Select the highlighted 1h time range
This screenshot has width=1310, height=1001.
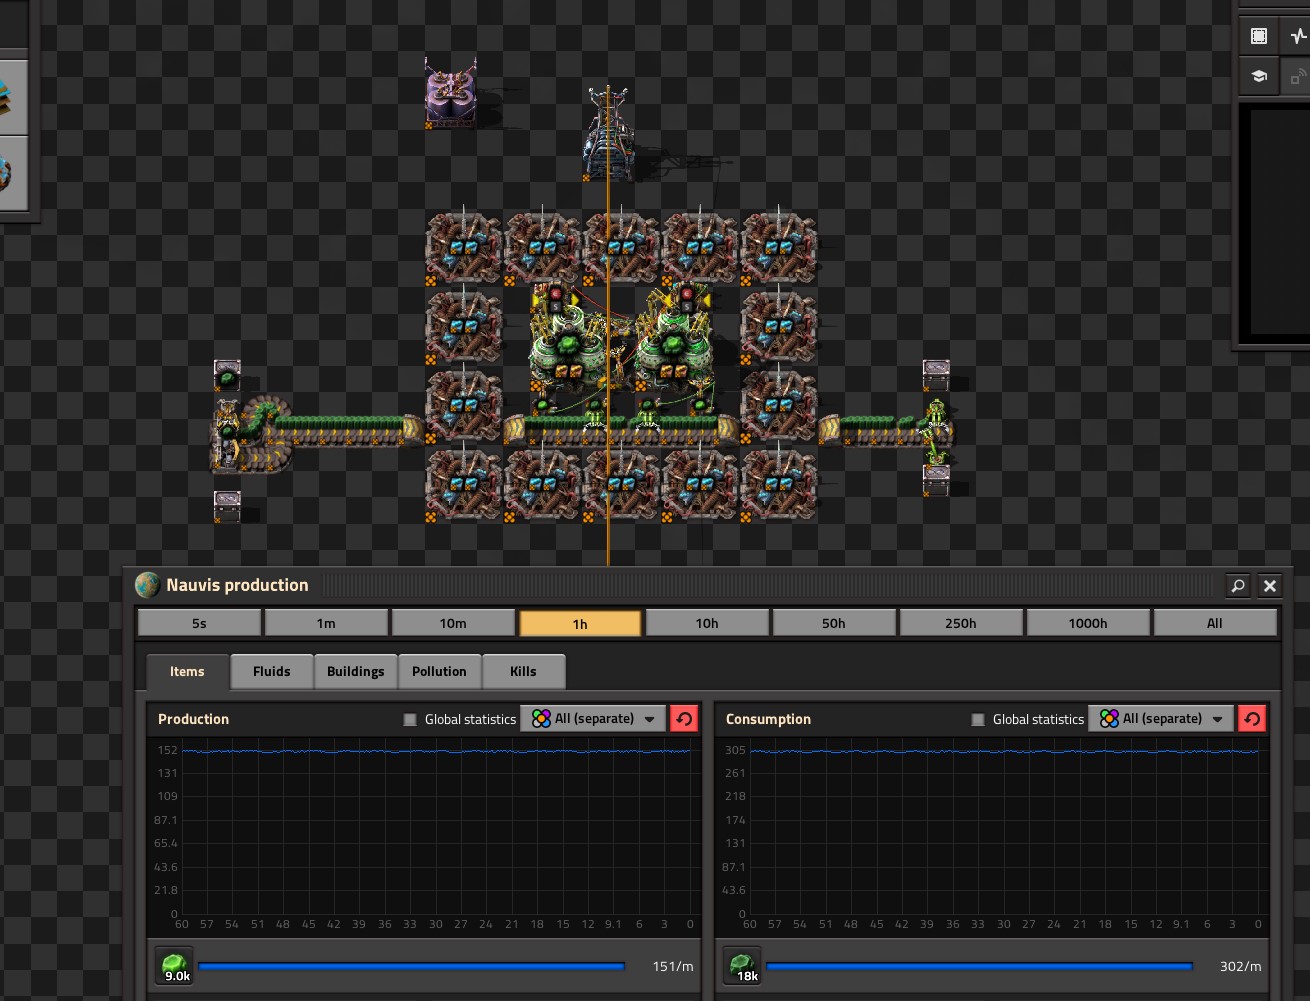point(580,623)
